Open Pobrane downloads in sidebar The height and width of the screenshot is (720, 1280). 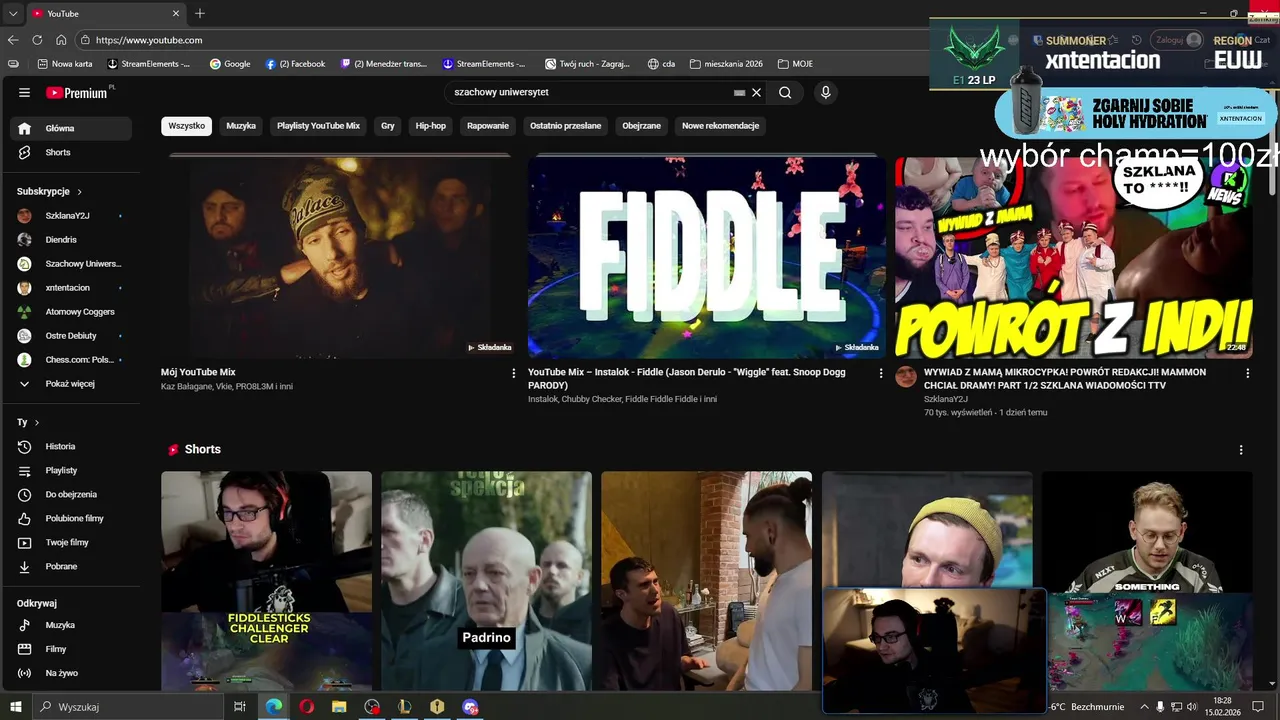(x=71, y=566)
